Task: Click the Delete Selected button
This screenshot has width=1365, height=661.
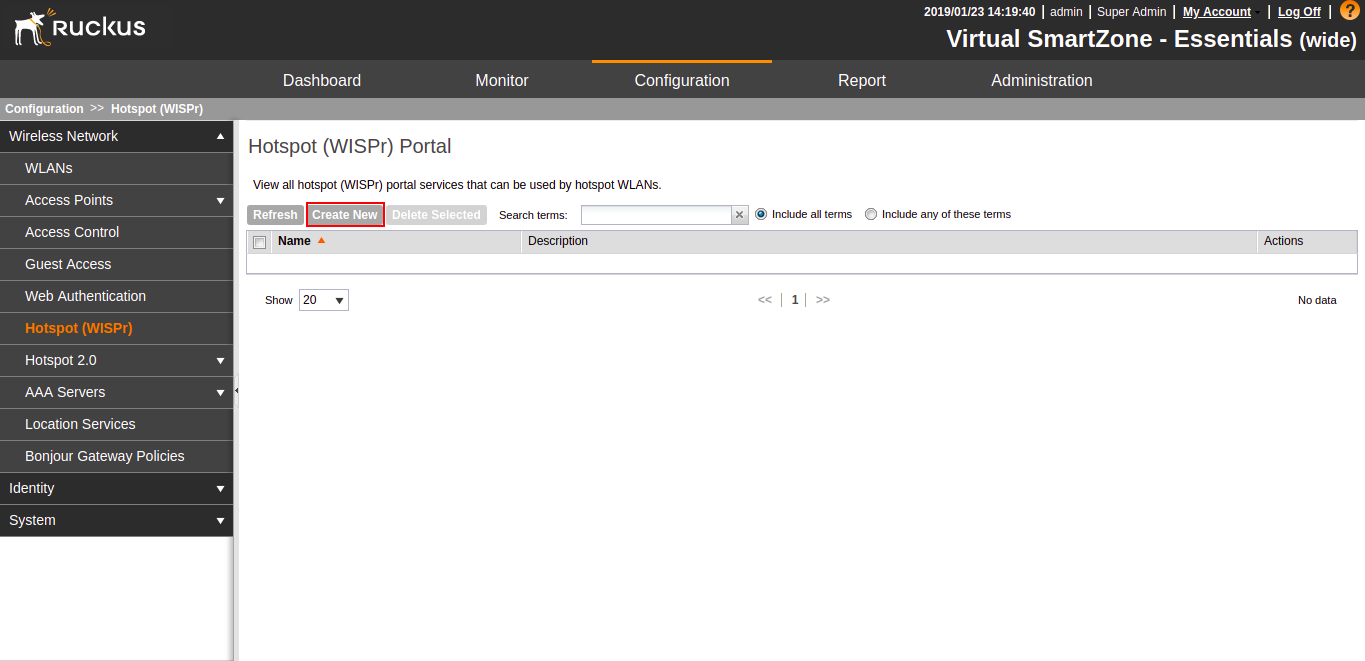Action: click(436, 215)
